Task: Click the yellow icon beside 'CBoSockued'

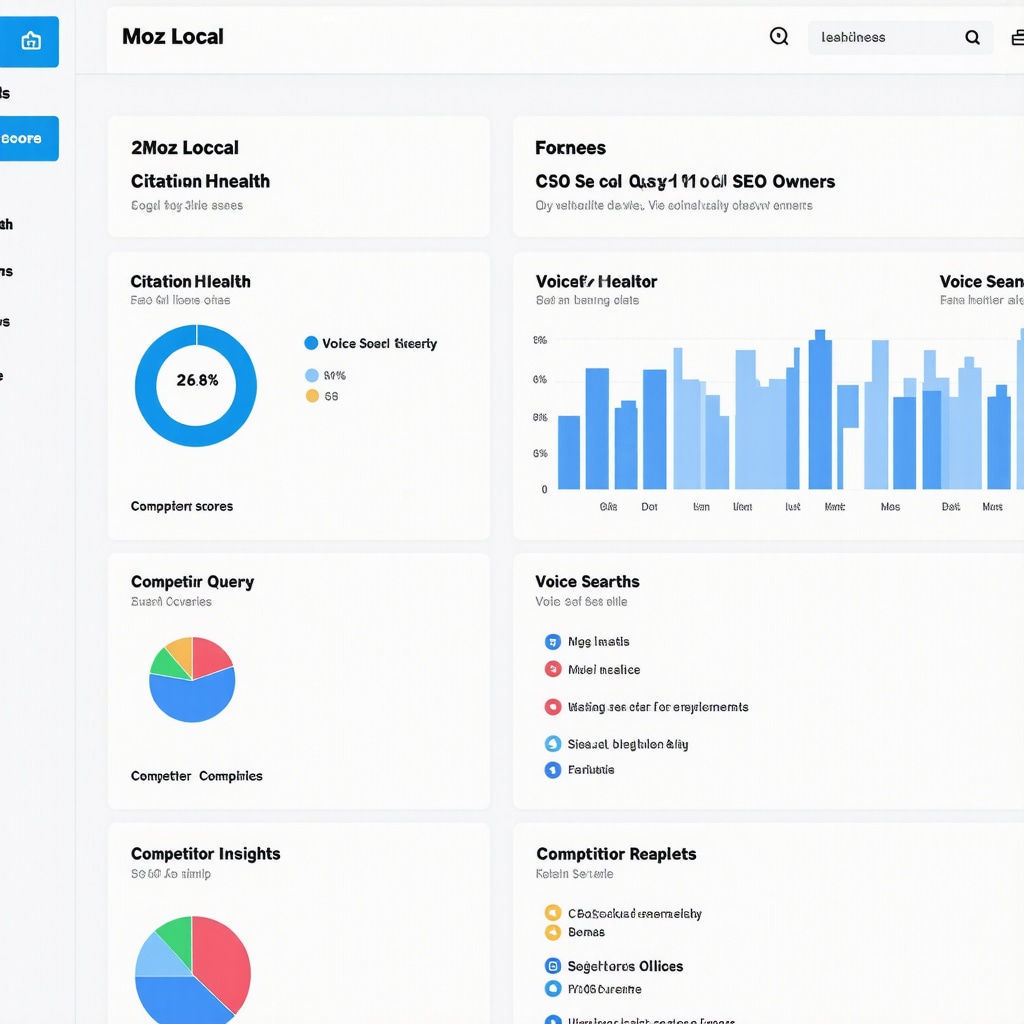Action: point(552,913)
